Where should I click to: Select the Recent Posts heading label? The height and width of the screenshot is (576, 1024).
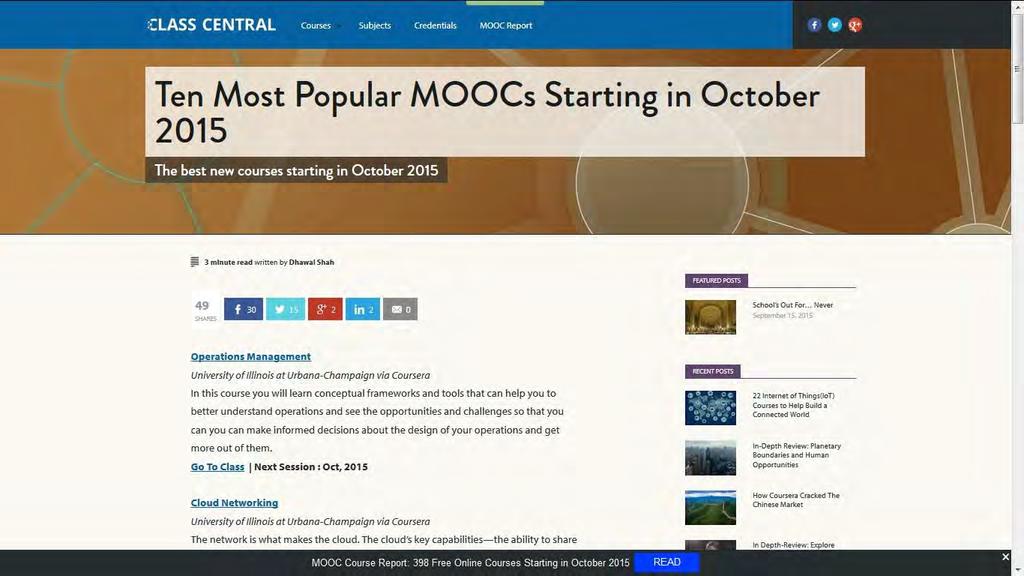[x=712, y=371]
